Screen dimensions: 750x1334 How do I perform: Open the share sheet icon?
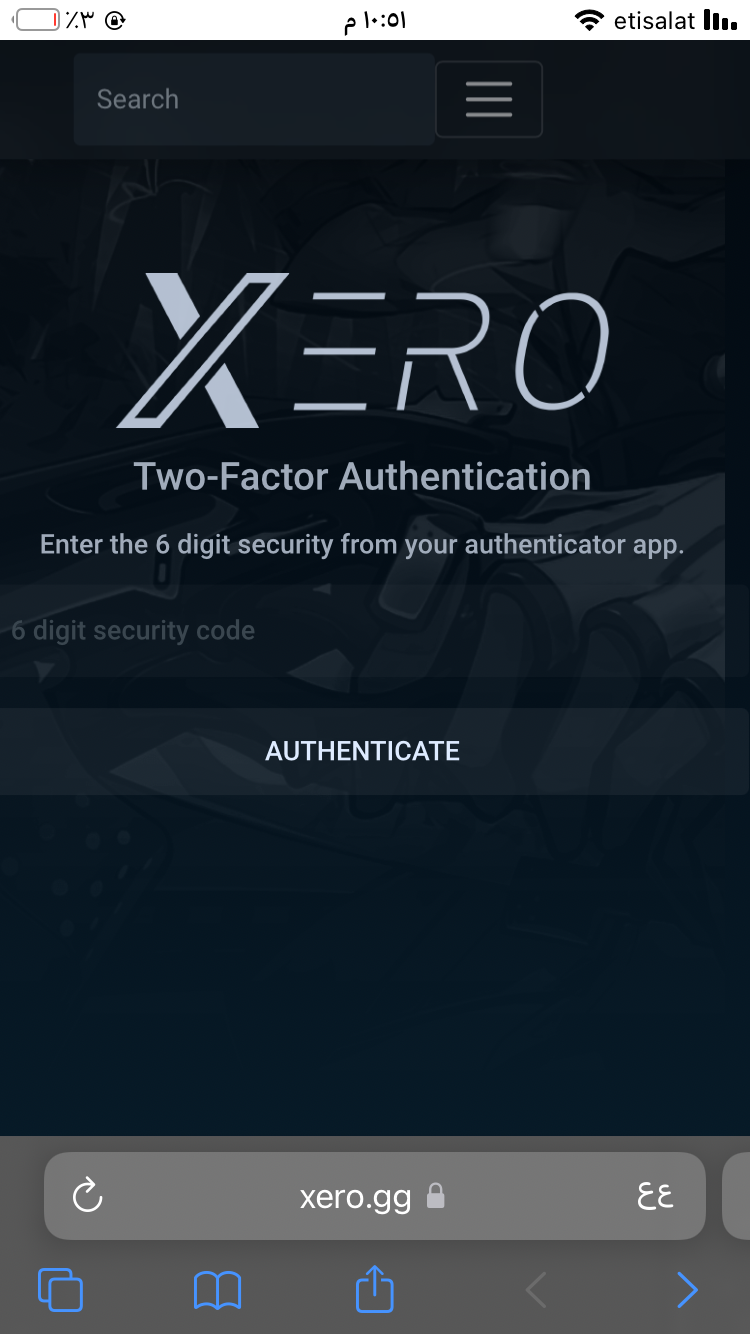coord(375,1288)
